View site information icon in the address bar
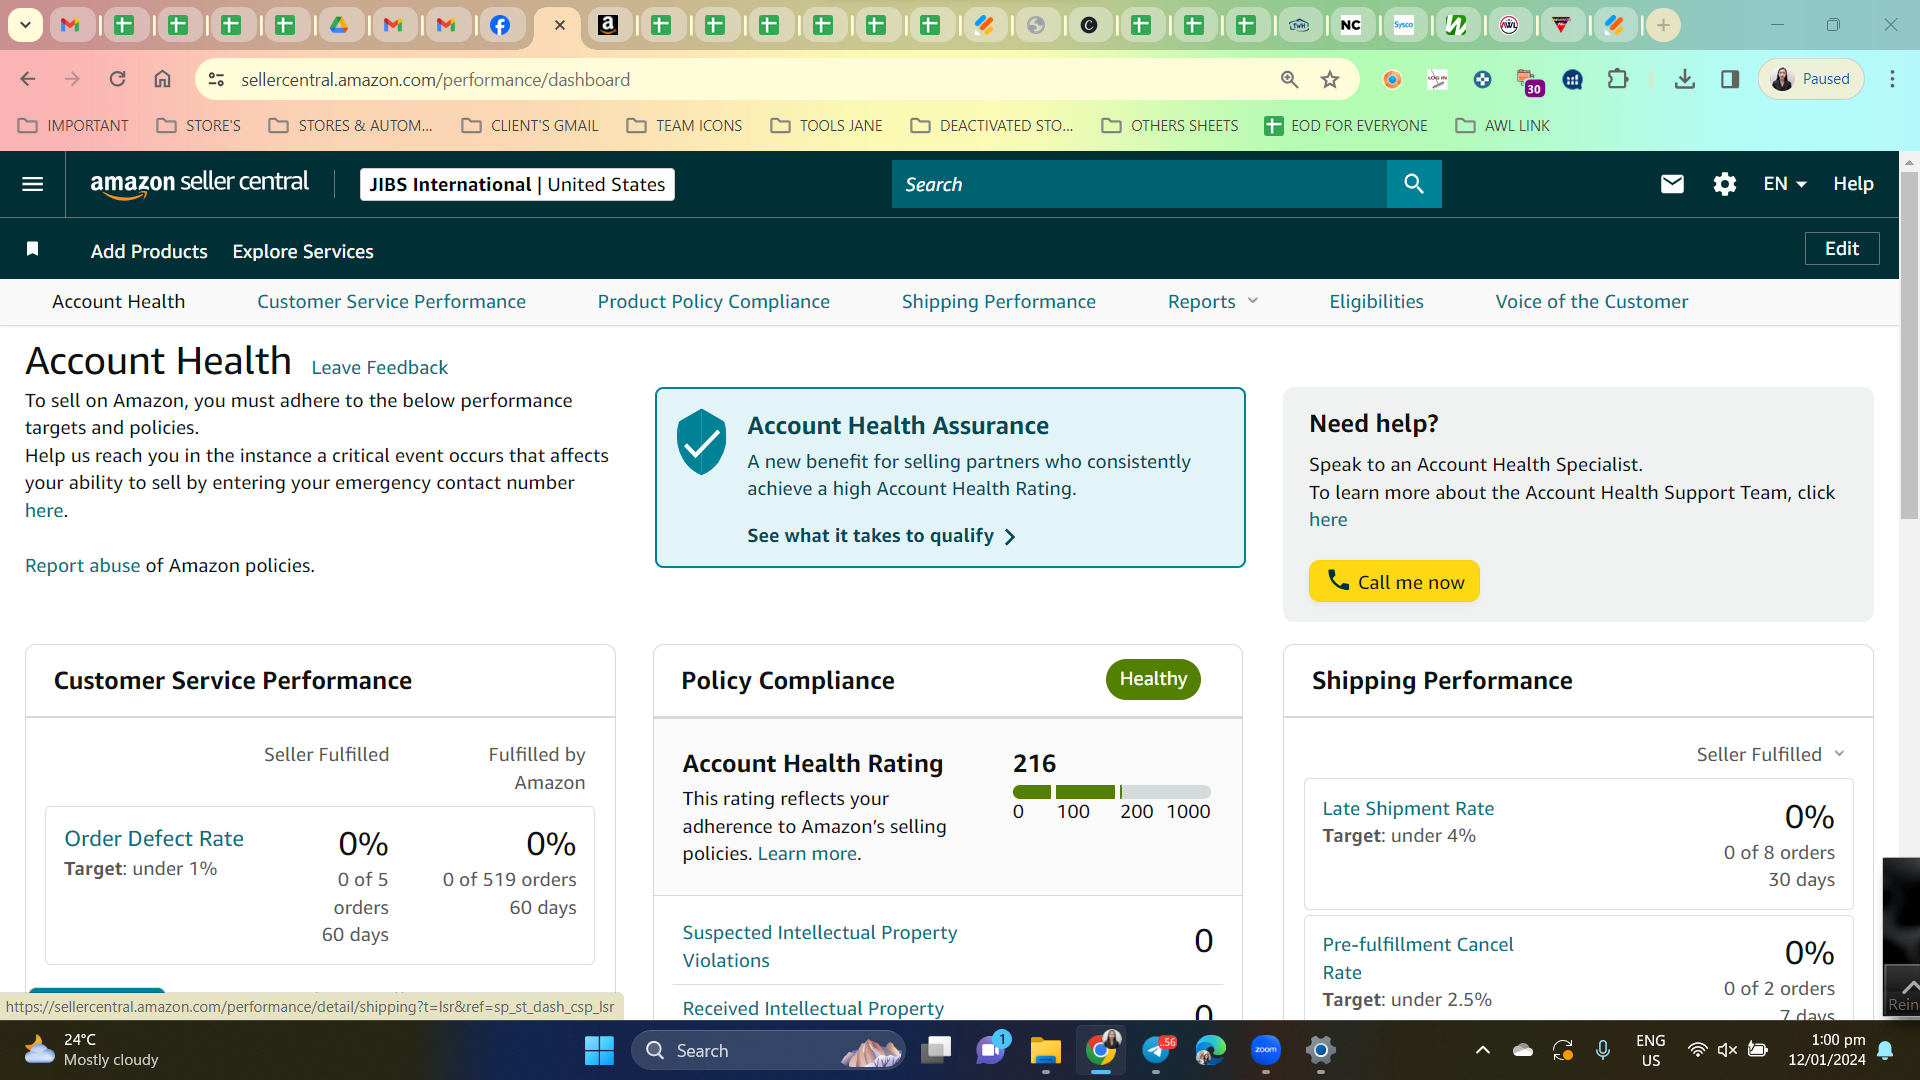The height and width of the screenshot is (1080, 1920). click(216, 79)
